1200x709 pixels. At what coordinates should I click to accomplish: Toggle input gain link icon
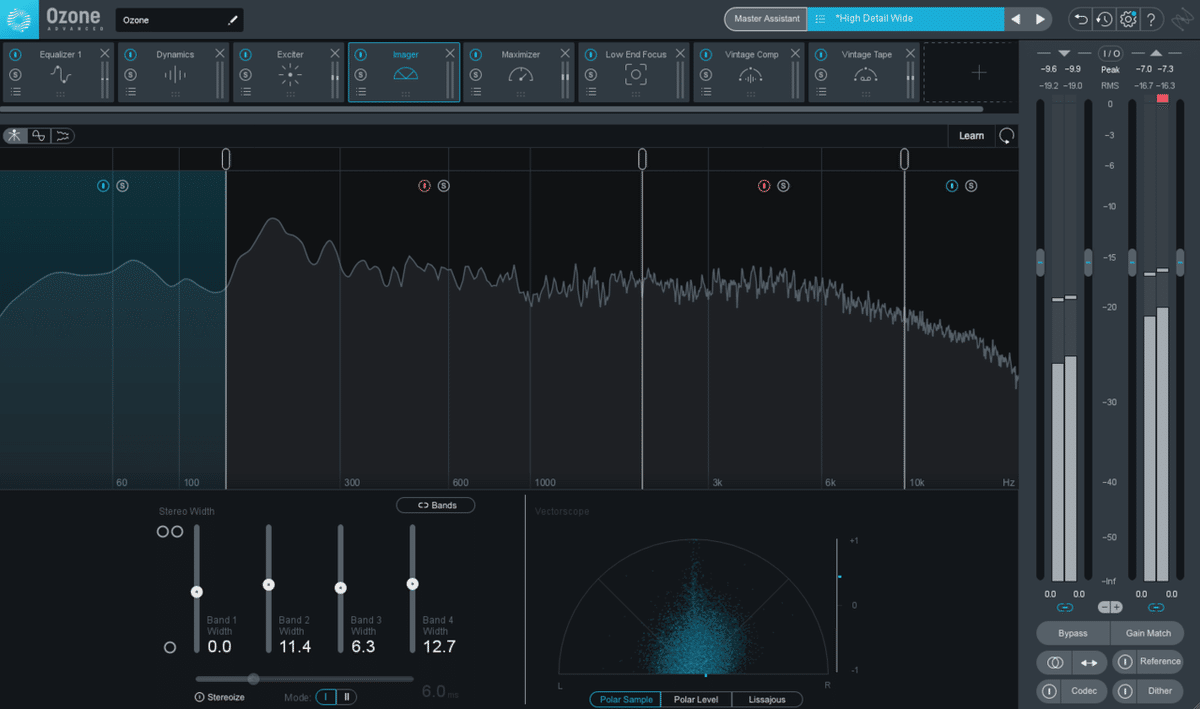1064,607
